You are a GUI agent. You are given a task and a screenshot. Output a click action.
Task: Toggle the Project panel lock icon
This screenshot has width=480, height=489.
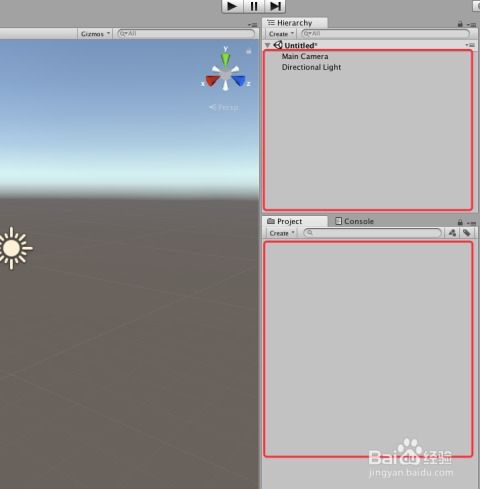pos(460,222)
